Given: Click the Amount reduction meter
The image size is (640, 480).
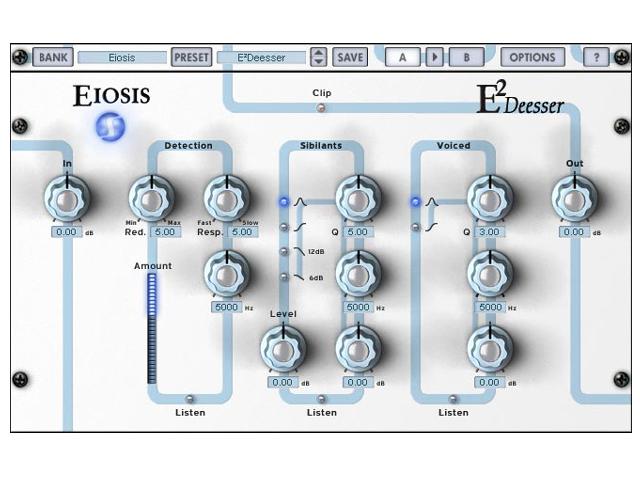Looking at the screenshot, I should tap(152, 329).
